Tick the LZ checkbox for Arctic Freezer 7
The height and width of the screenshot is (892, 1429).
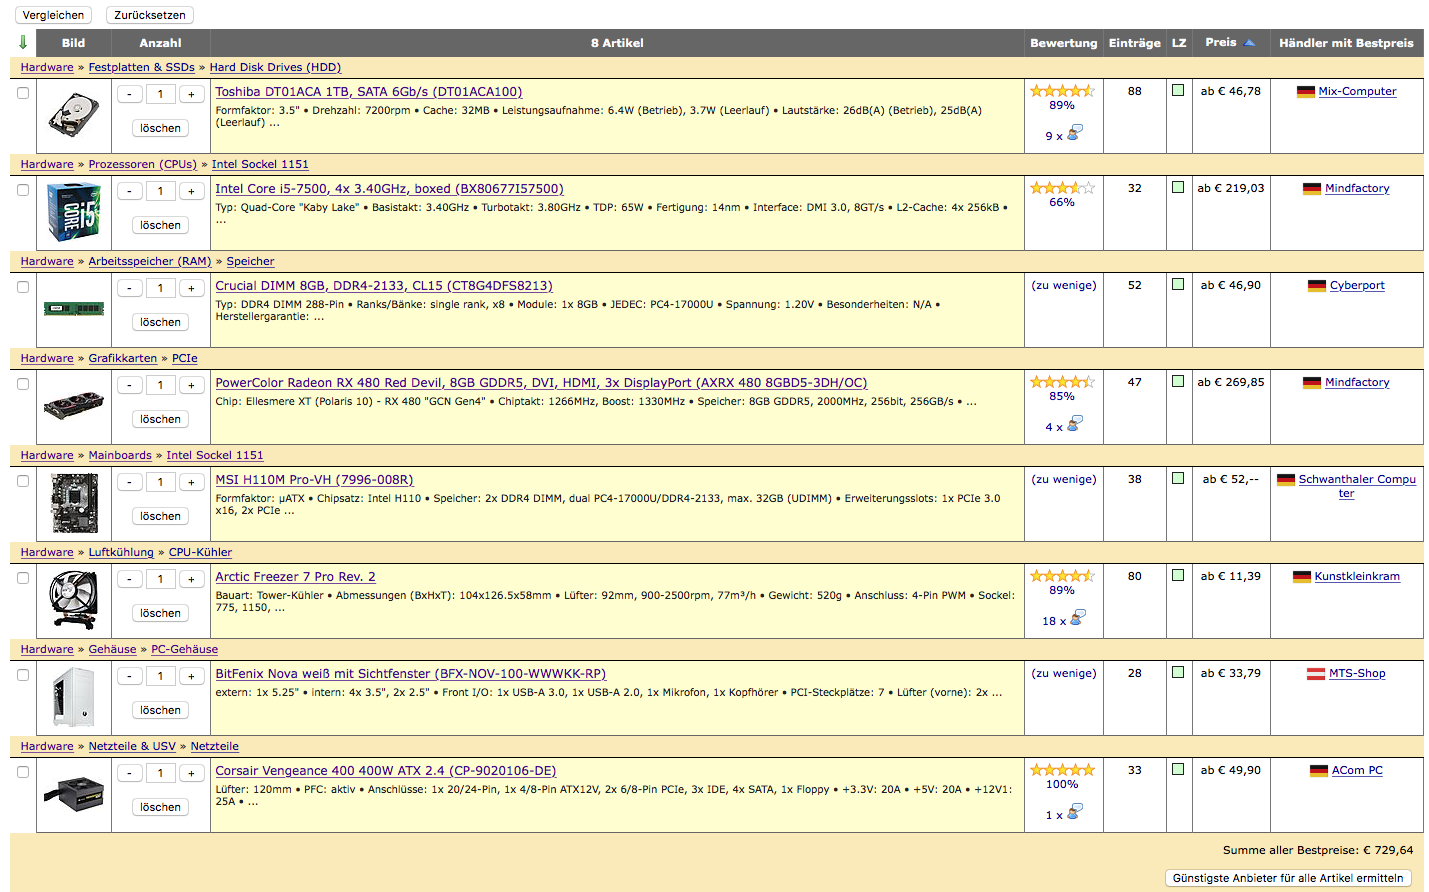coord(1178,575)
